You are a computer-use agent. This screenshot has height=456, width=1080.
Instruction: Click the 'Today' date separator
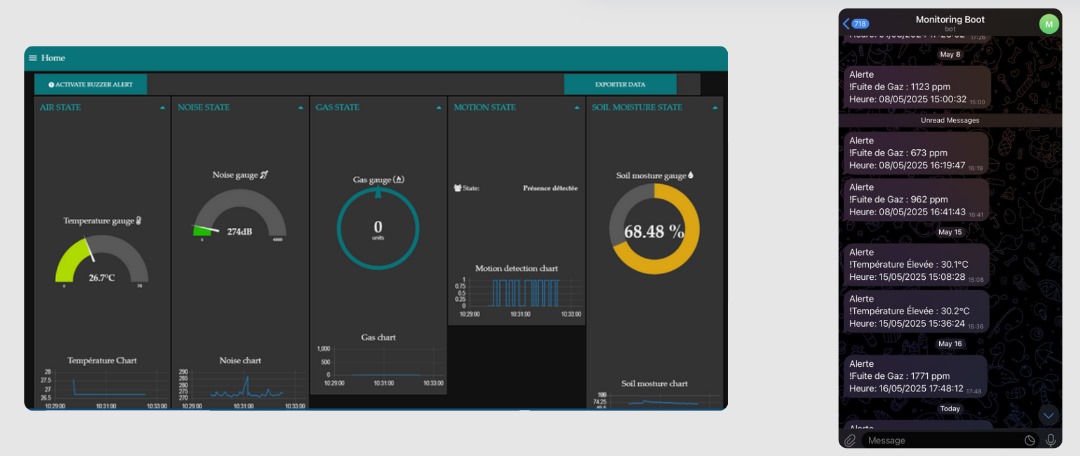tap(950, 408)
